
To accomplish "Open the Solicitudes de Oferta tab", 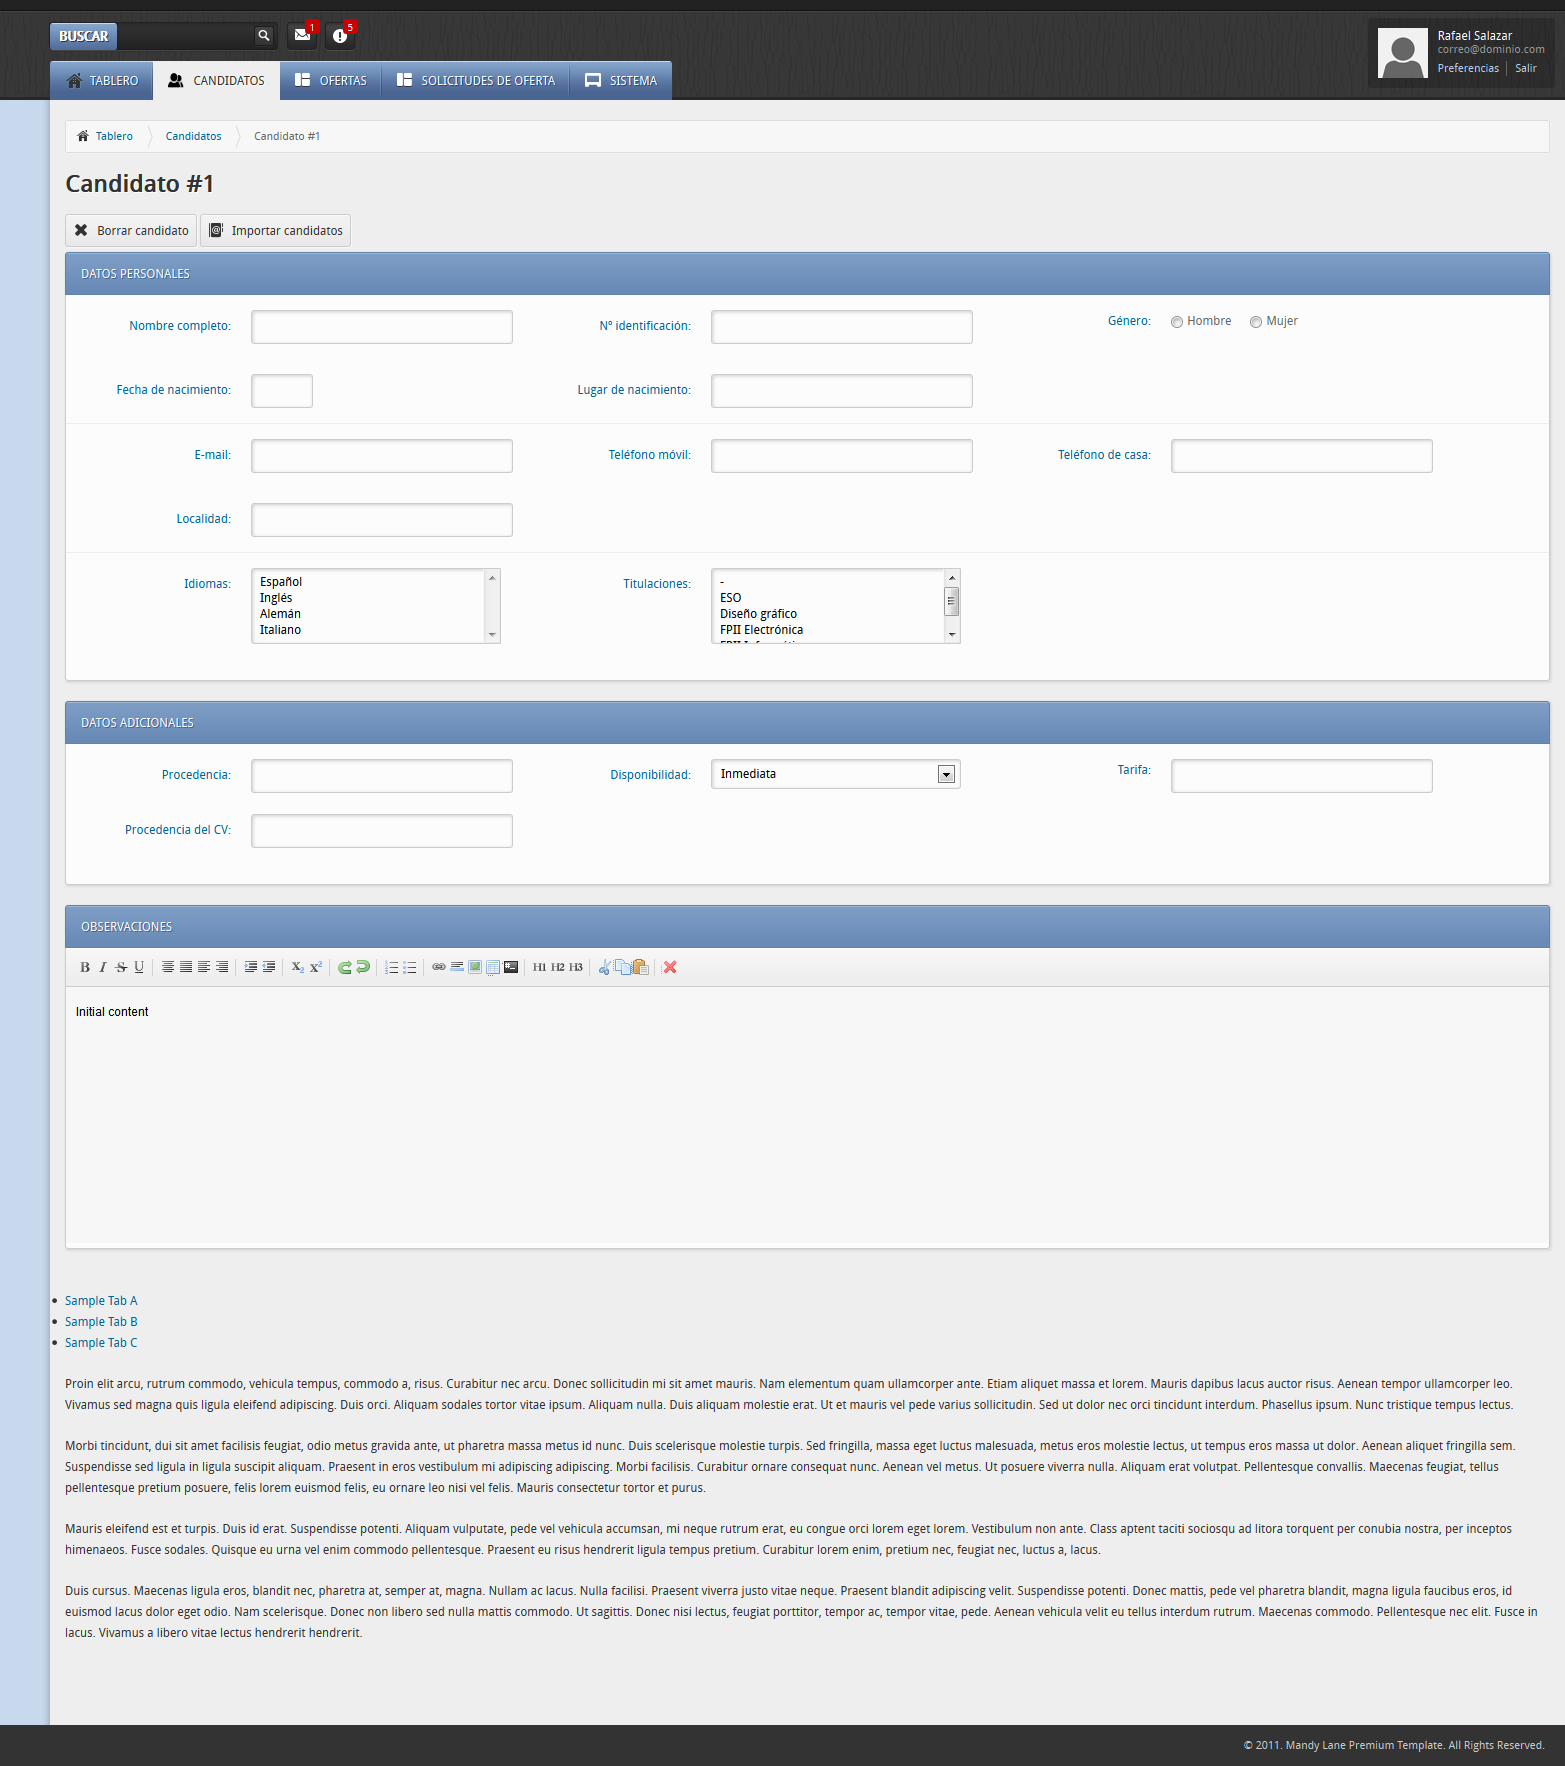I will point(476,81).
